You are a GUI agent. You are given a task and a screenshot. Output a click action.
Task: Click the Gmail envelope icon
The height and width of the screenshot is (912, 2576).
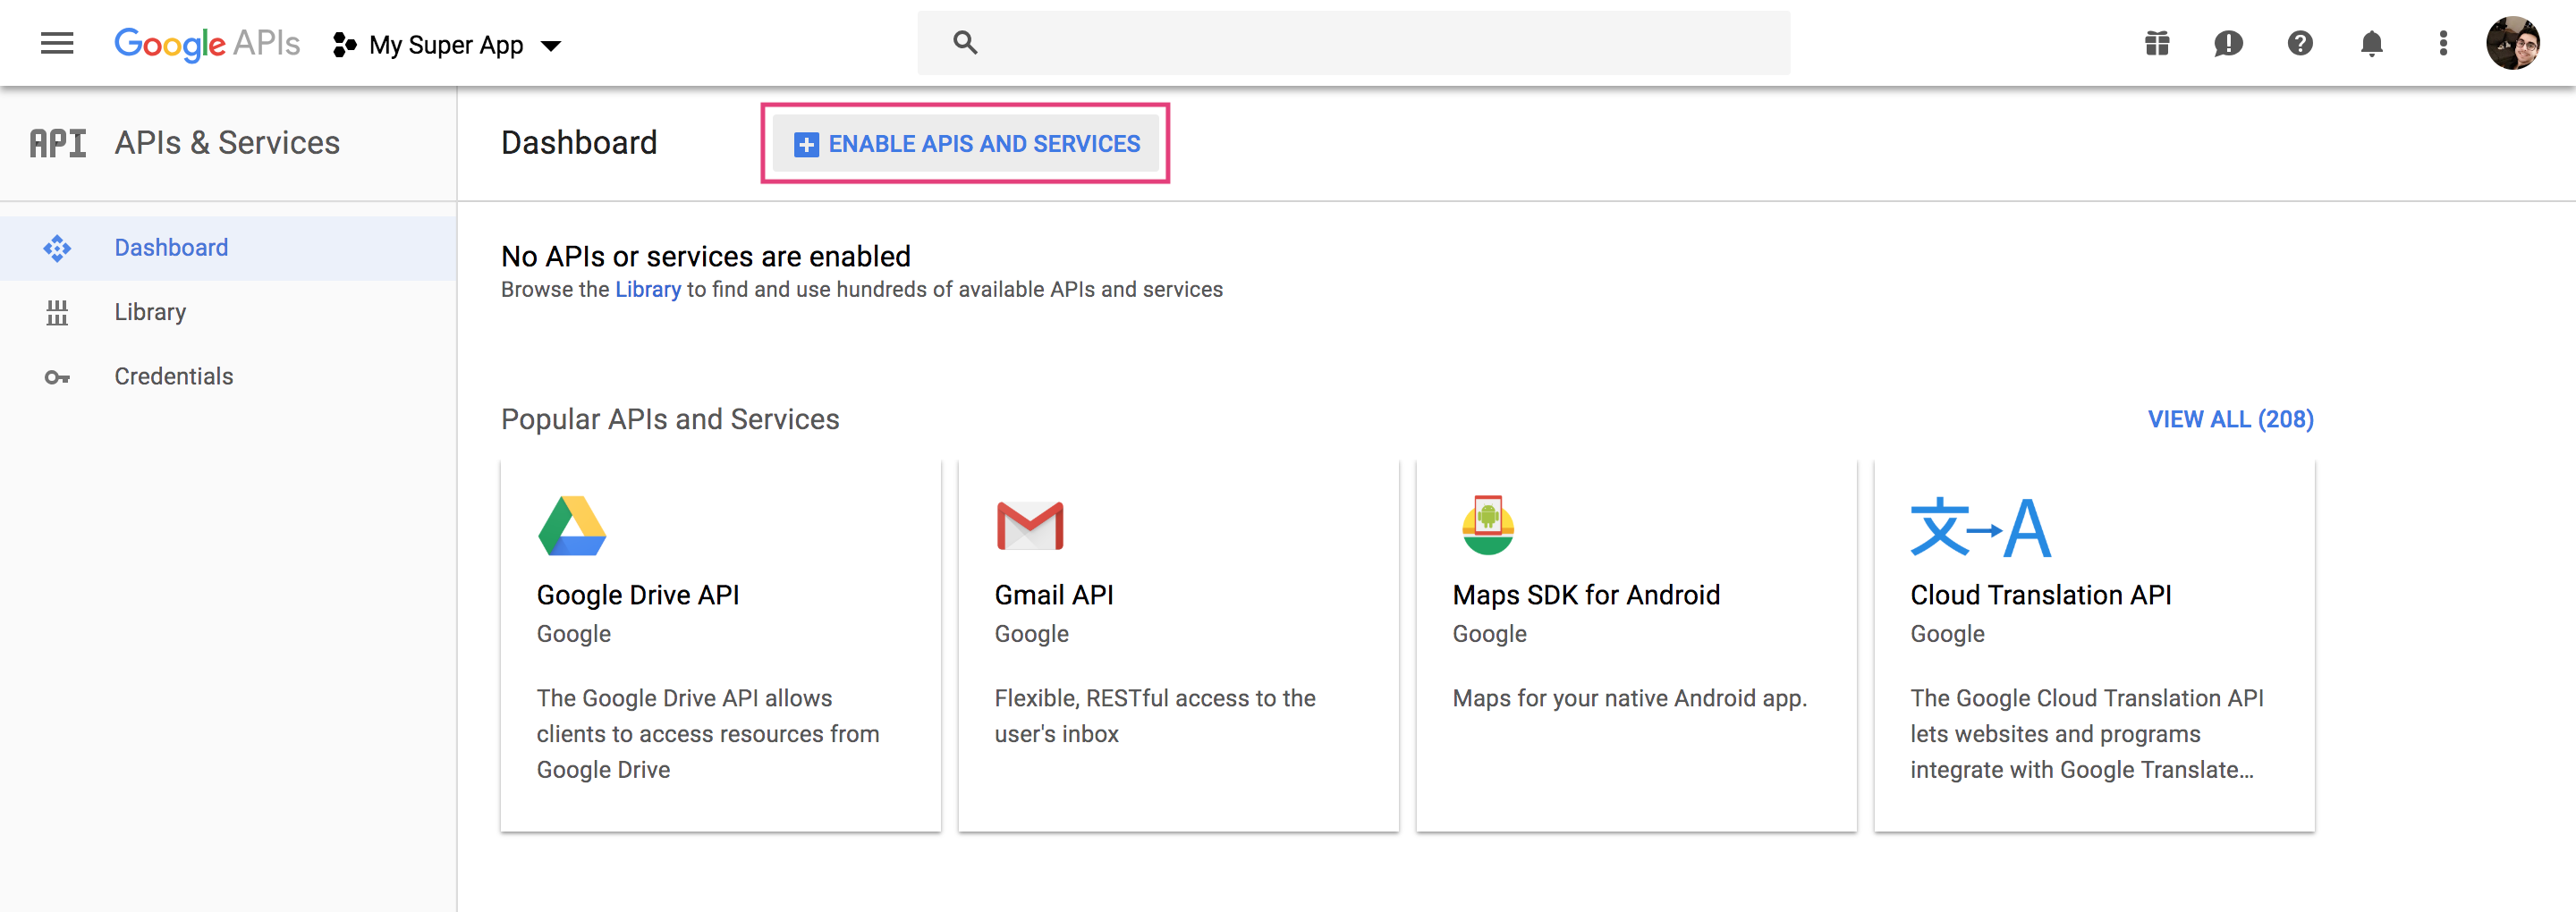pyautogui.click(x=1030, y=526)
